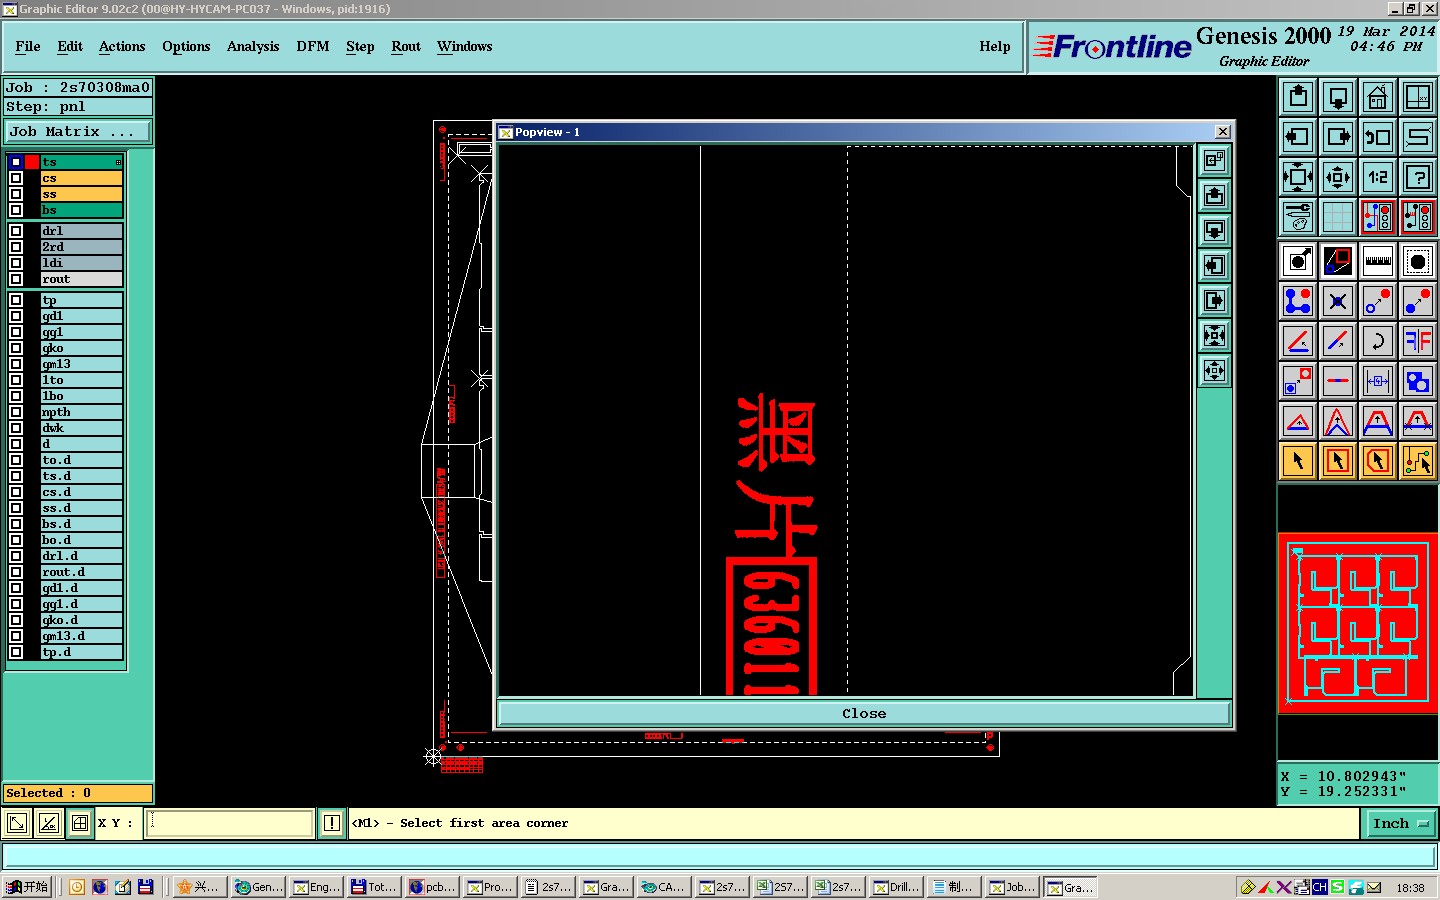Select the black X delete feature icon
This screenshot has width=1440, height=900.
click(1338, 301)
